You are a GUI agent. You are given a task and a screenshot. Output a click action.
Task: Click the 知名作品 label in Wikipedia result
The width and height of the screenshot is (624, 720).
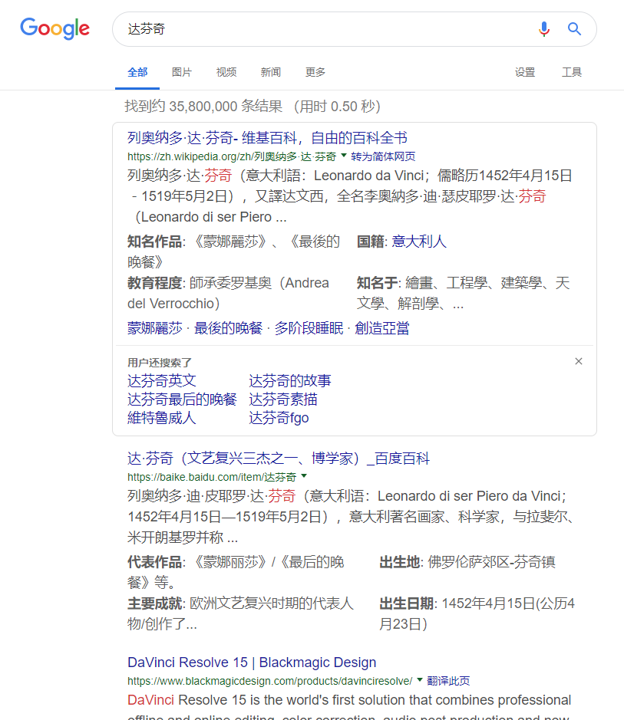[x=154, y=241]
